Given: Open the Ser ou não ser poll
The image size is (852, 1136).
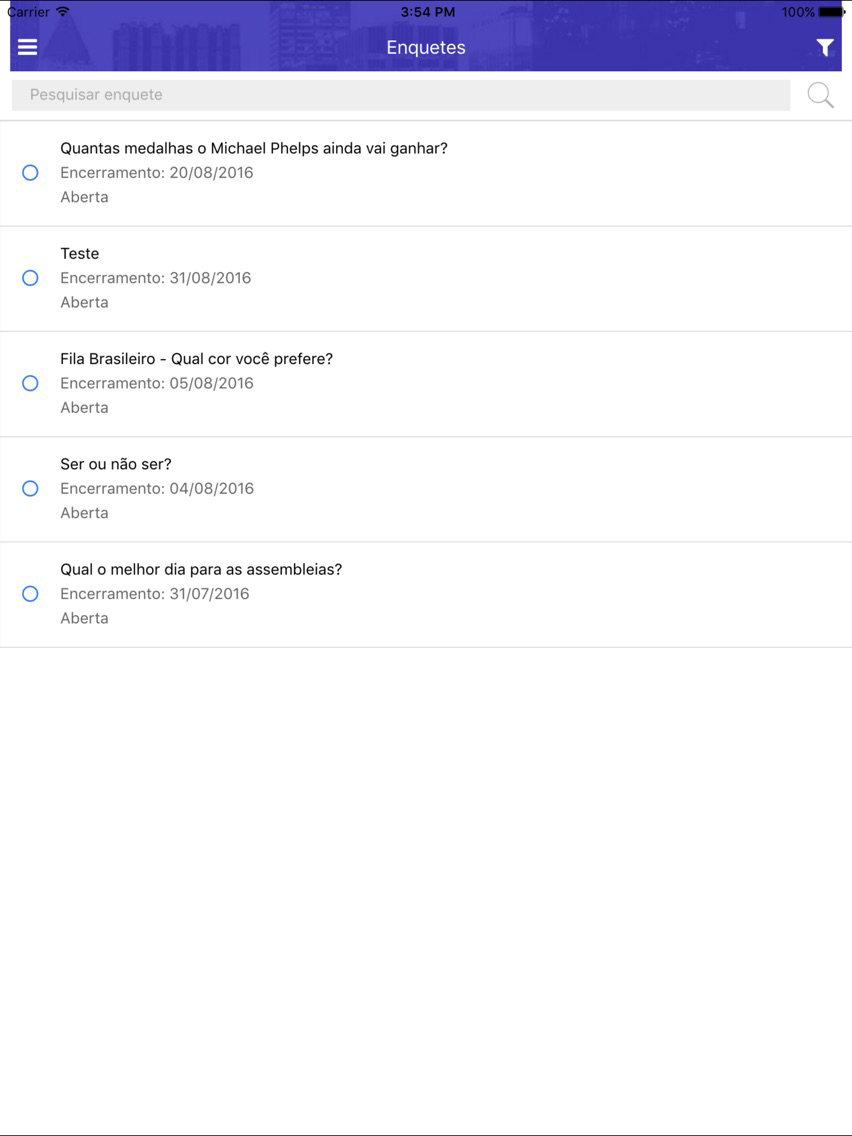Looking at the screenshot, I should (116, 464).
